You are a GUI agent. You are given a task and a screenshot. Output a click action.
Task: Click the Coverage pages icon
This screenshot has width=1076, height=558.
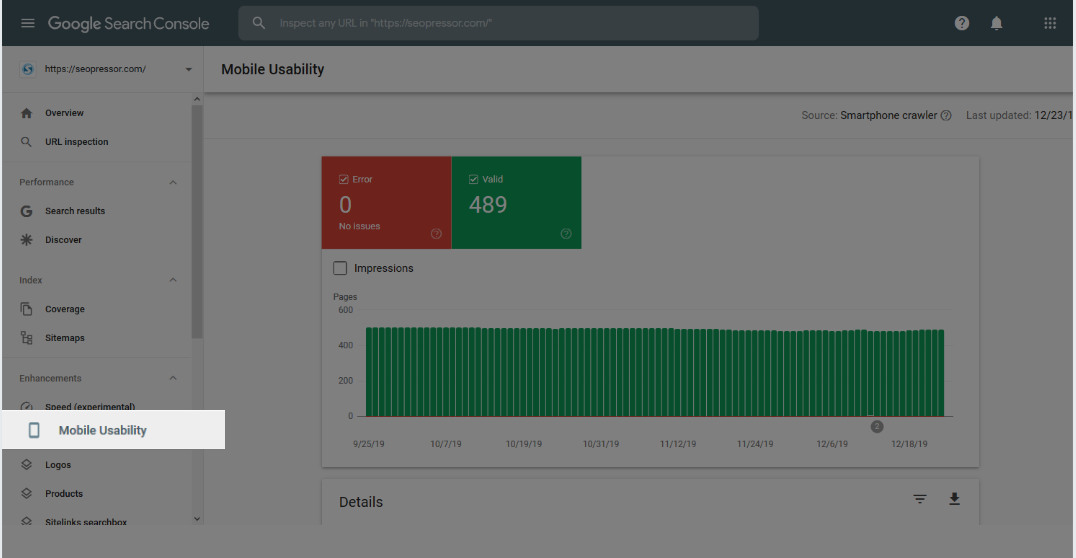pyautogui.click(x=26, y=309)
